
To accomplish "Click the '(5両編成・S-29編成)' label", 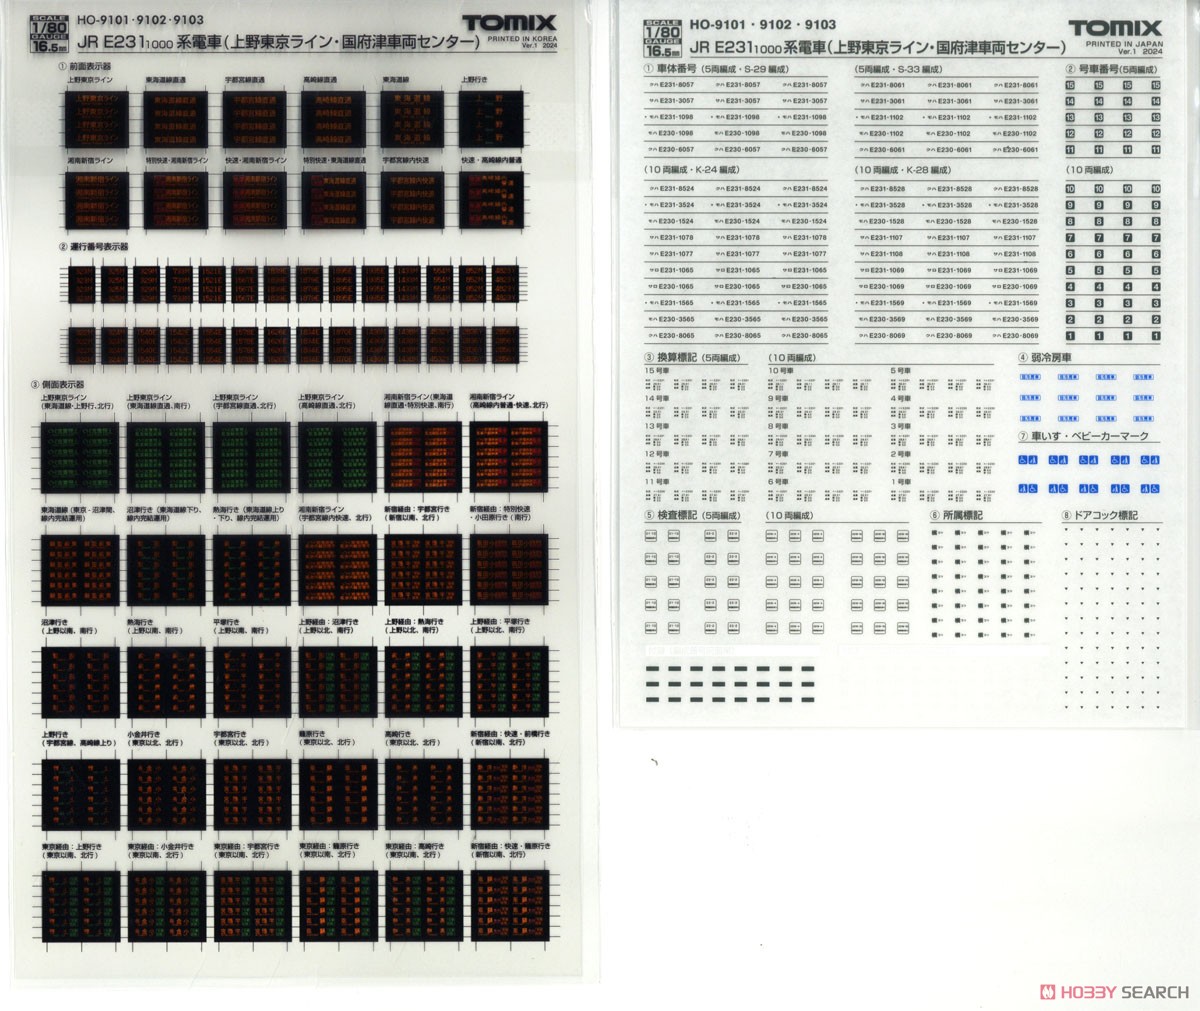I will (x=745, y=70).
